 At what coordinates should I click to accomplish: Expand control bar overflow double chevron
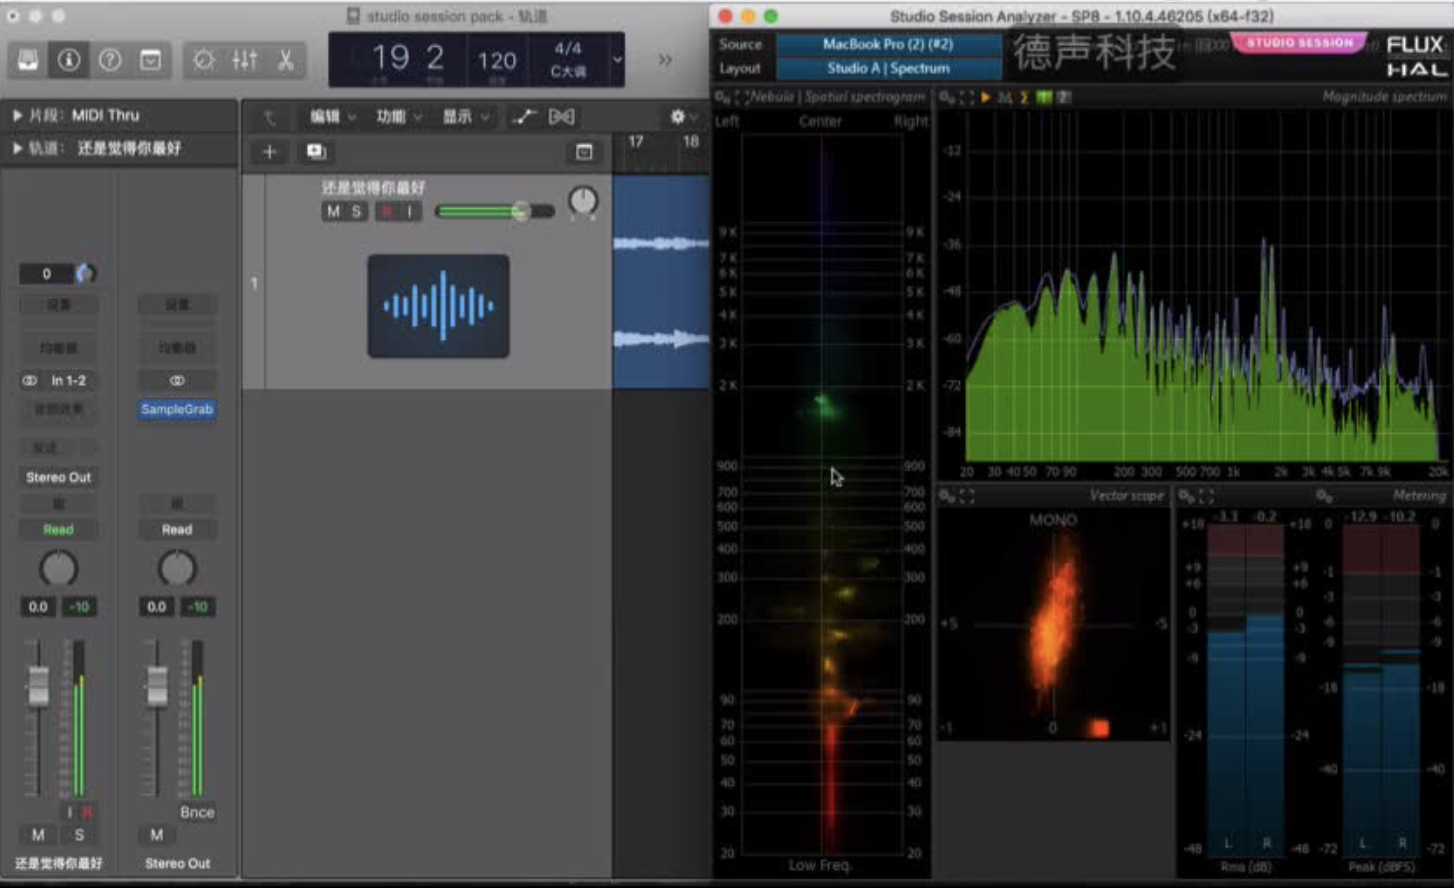[x=665, y=60]
